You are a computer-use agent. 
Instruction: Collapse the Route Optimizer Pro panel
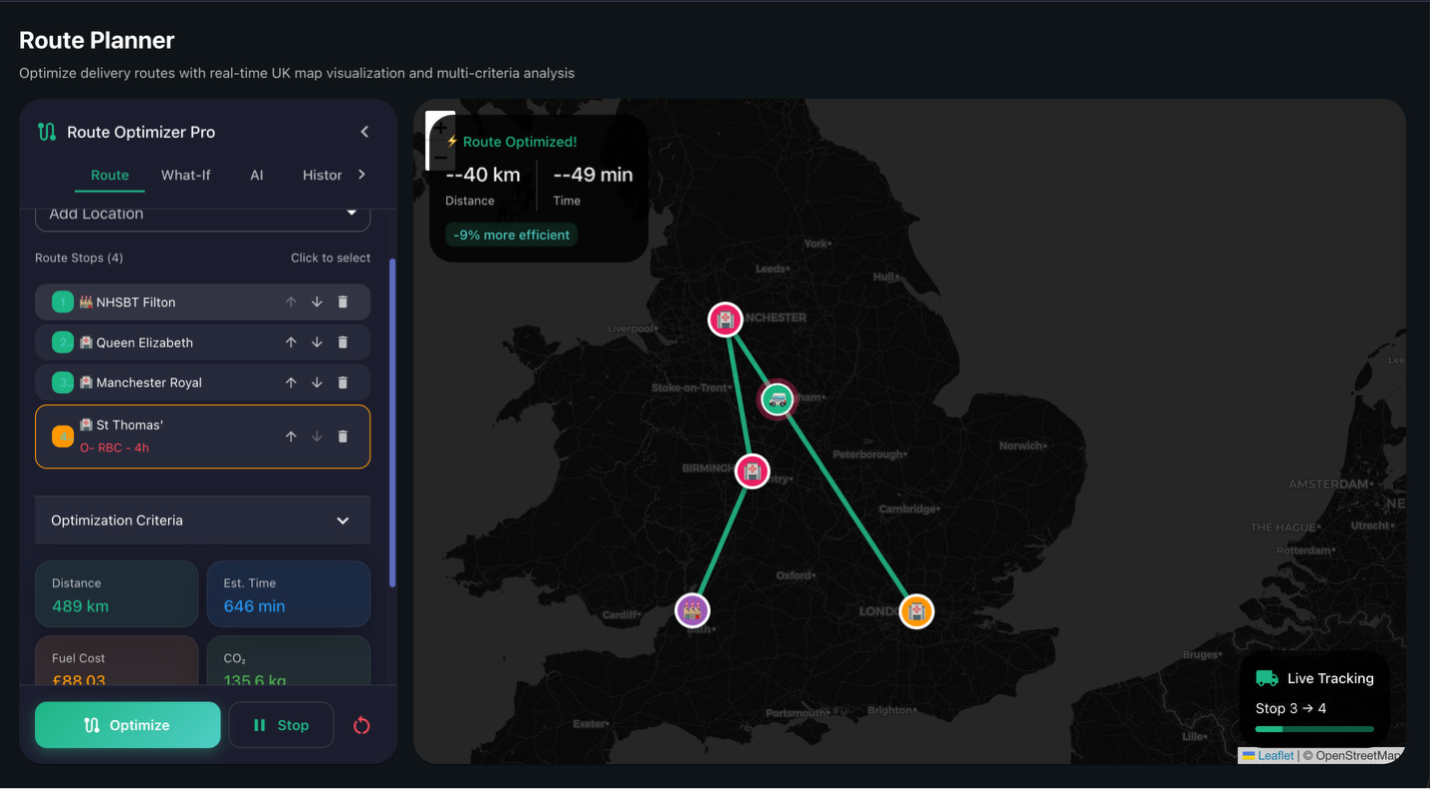point(365,132)
